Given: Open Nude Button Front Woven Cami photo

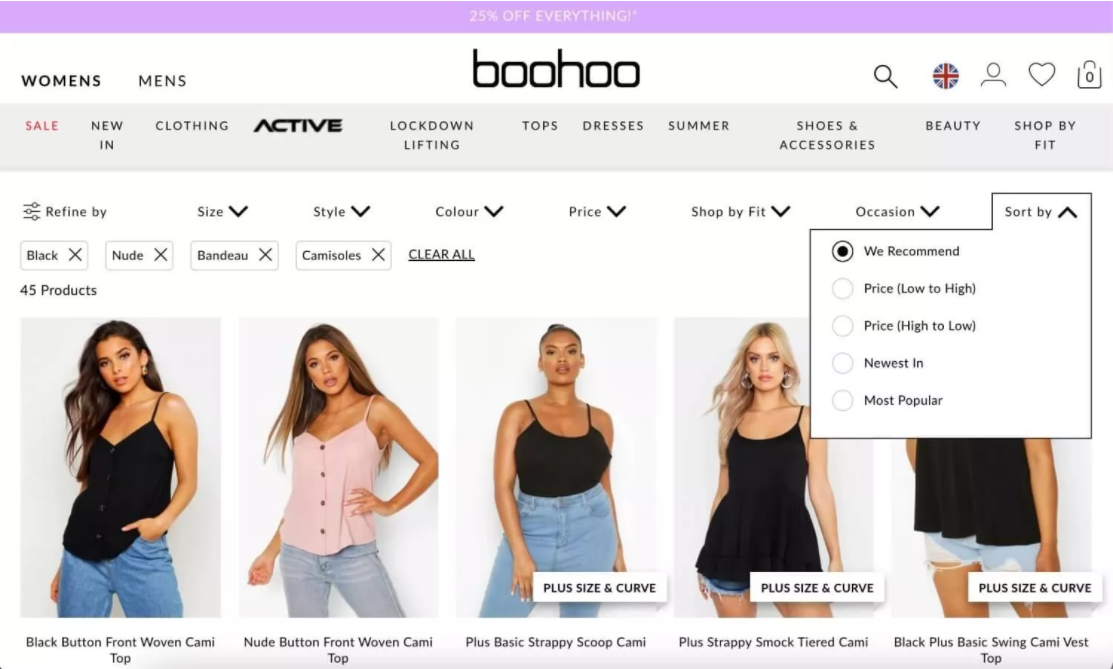Looking at the screenshot, I should pyautogui.click(x=338, y=467).
